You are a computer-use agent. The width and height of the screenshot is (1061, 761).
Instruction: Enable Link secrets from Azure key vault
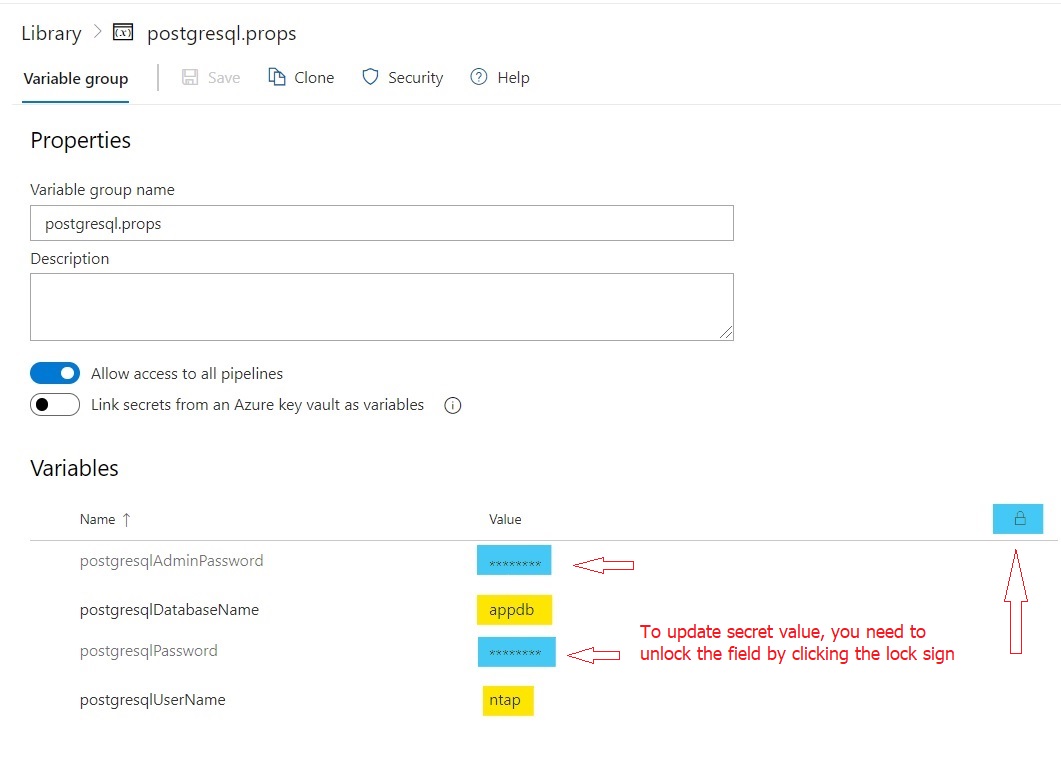coord(55,405)
